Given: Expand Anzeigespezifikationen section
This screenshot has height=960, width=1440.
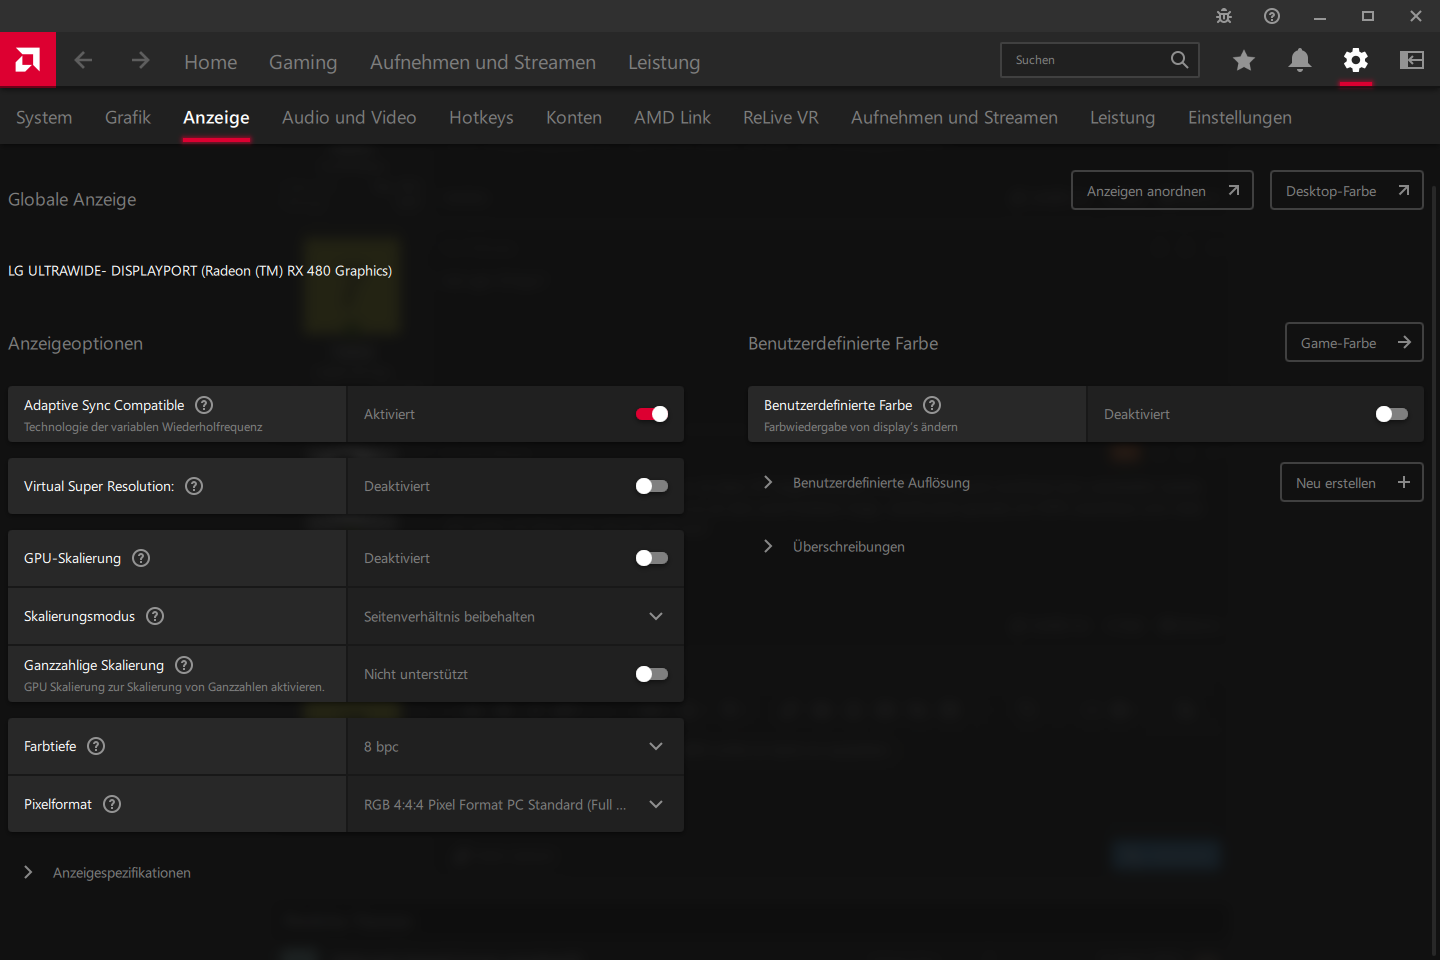Looking at the screenshot, I should pos(107,873).
